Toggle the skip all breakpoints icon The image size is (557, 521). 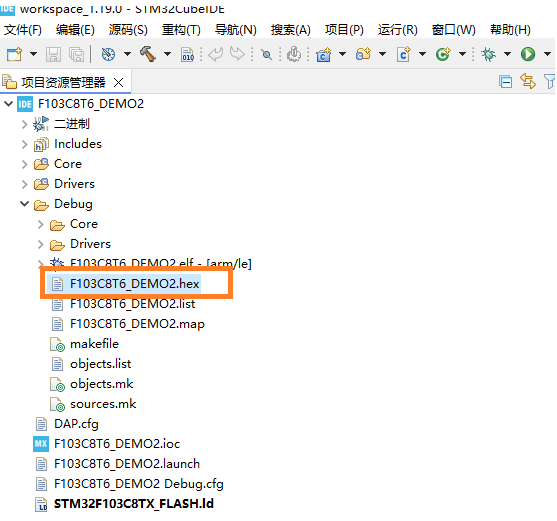click(266, 55)
